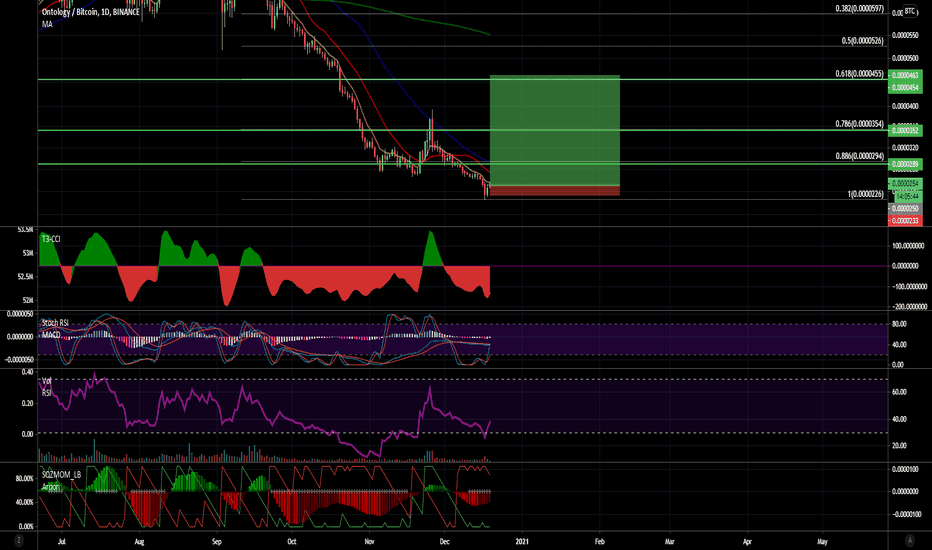The width and height of the screenshot is (932, 550).
Task: Click the -0.0000100 value on SQZMOM scale
Action: click(906, 514)
